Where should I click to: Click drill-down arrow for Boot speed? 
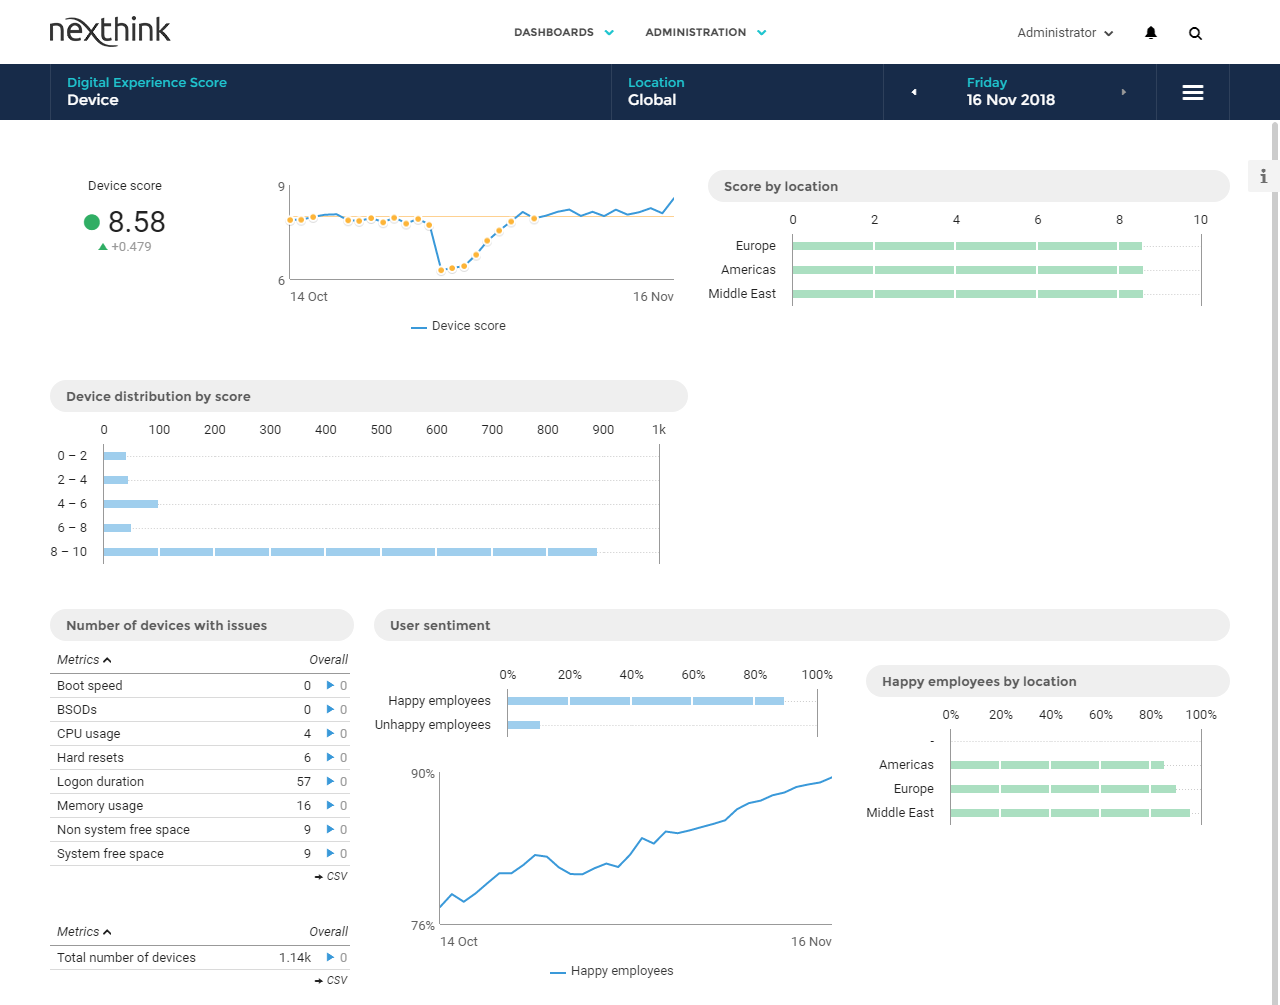point(331,686)
